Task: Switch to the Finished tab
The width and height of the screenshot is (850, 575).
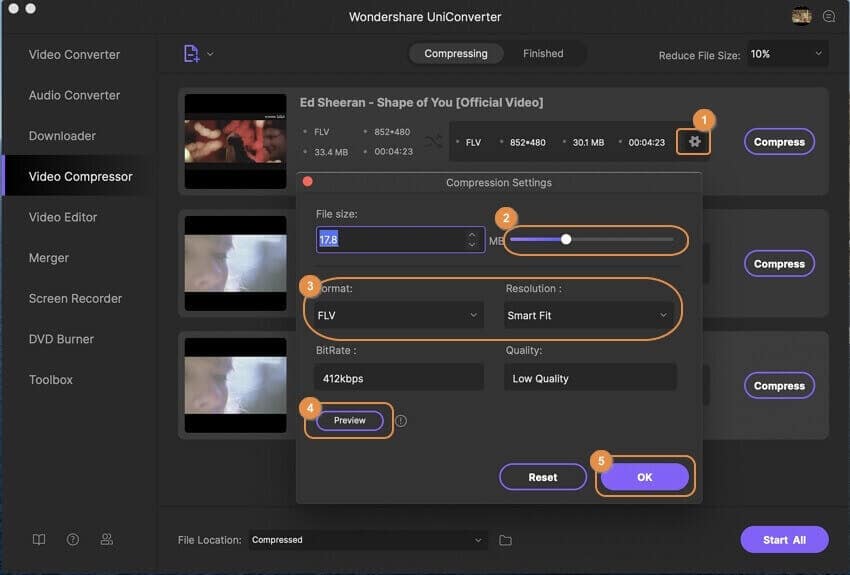Action: (543, 54)
